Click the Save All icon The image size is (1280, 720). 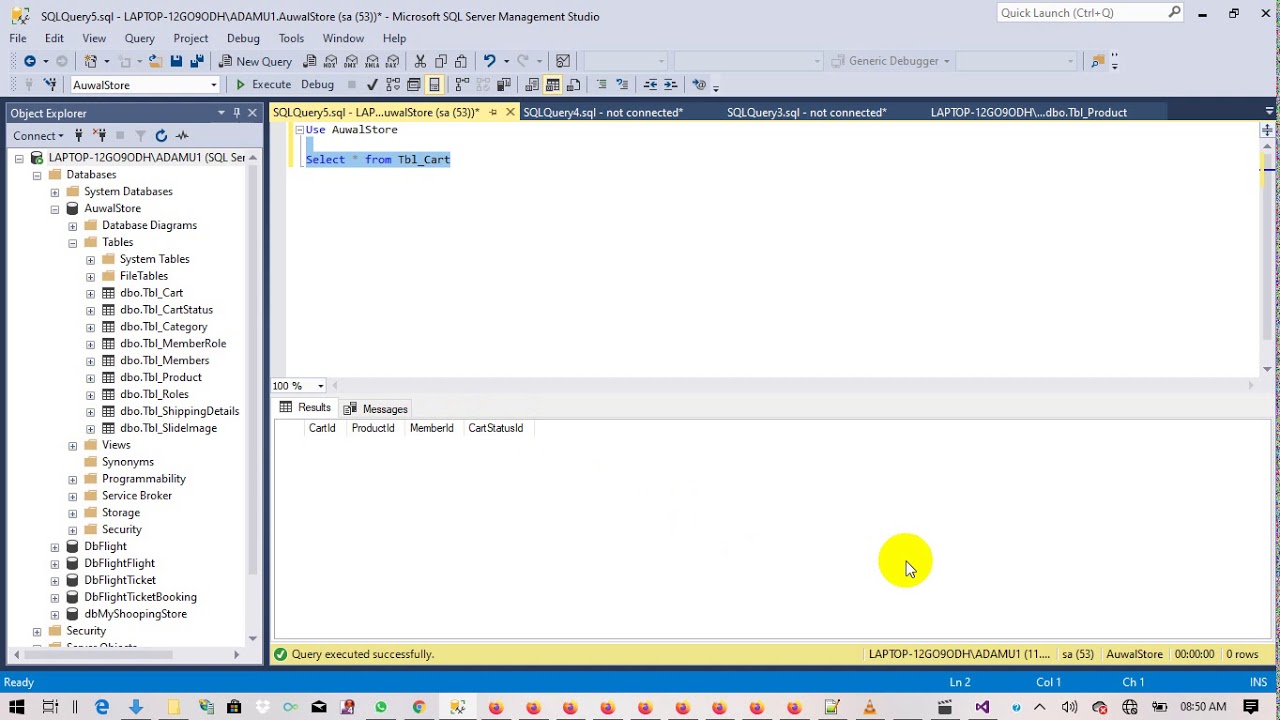[197, 61]
